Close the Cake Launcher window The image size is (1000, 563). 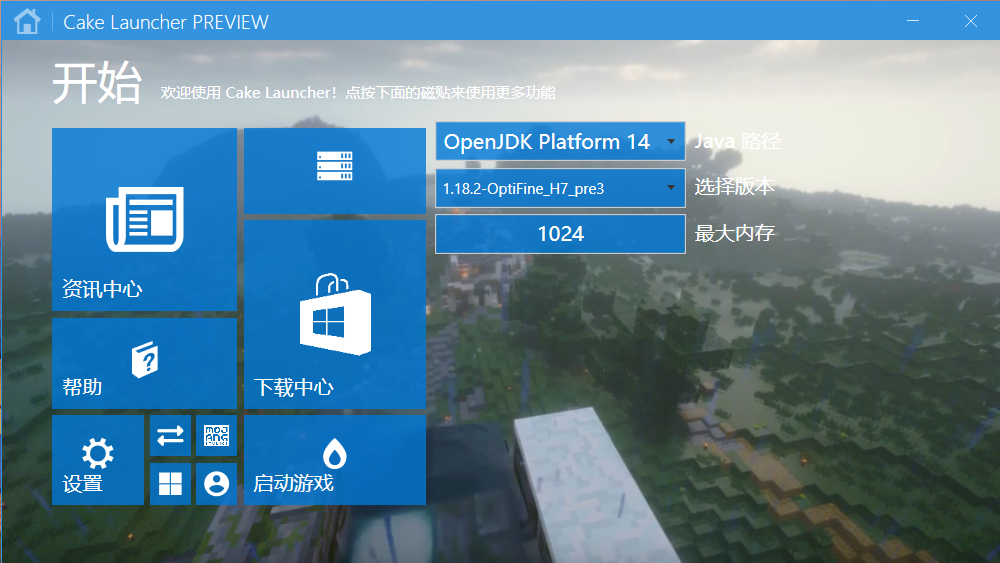971,21
